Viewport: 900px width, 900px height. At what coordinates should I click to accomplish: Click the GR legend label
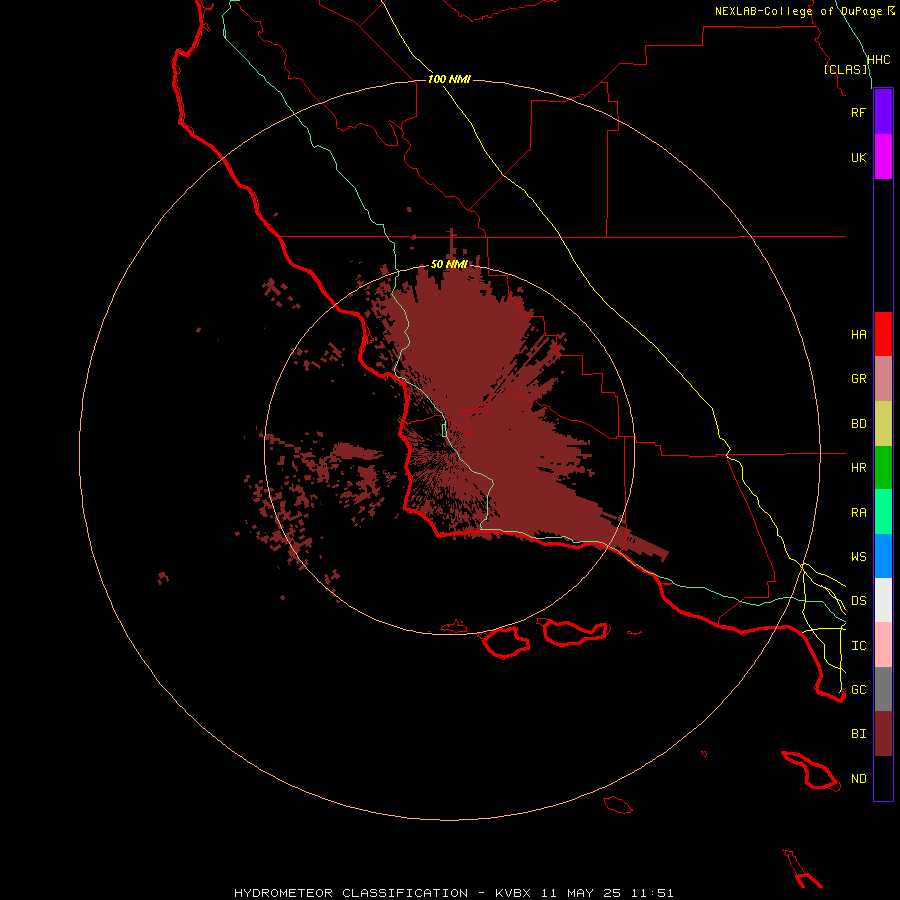(858, 379)
